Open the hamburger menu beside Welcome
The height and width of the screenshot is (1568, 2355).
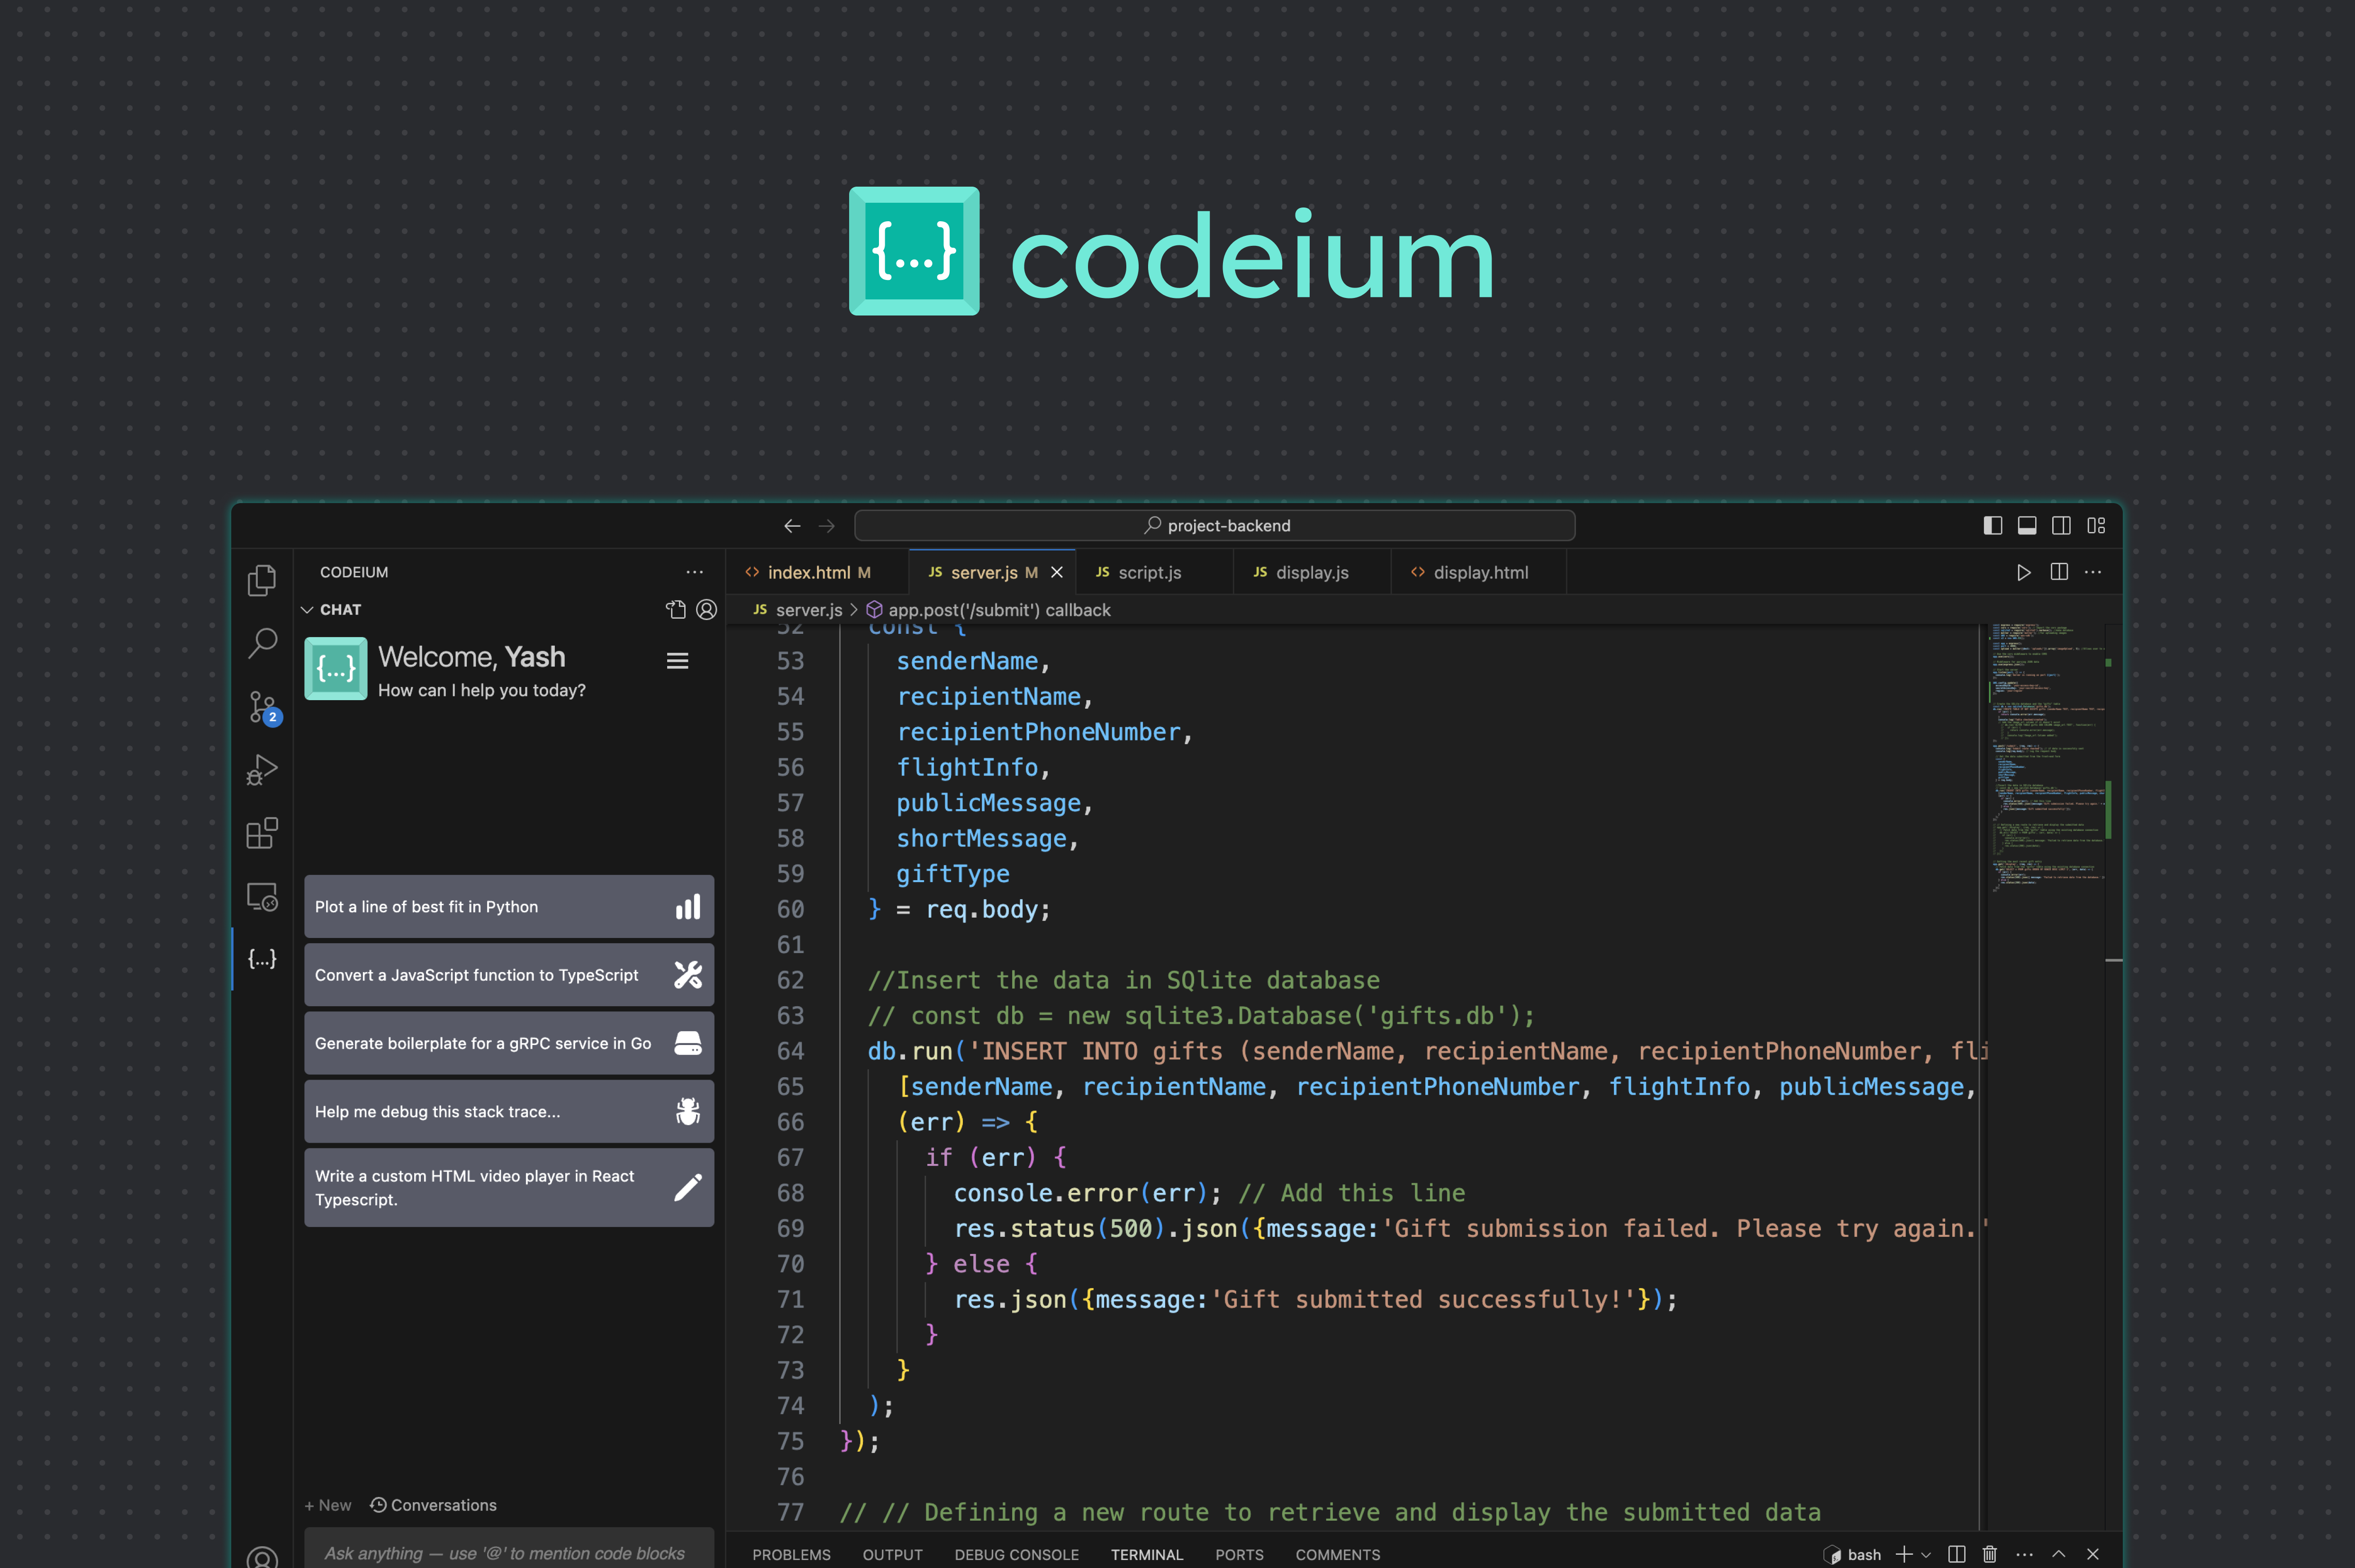(677, 661)
